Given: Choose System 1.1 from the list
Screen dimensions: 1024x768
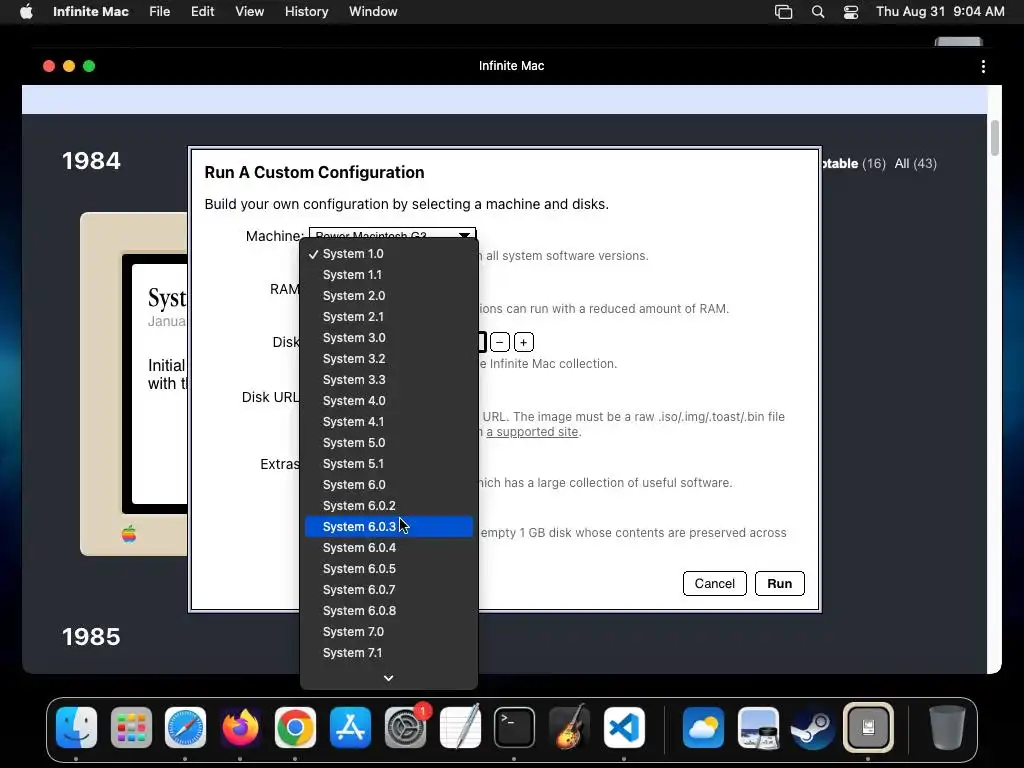Looking at the screenshot, I should tap(389, 274).
